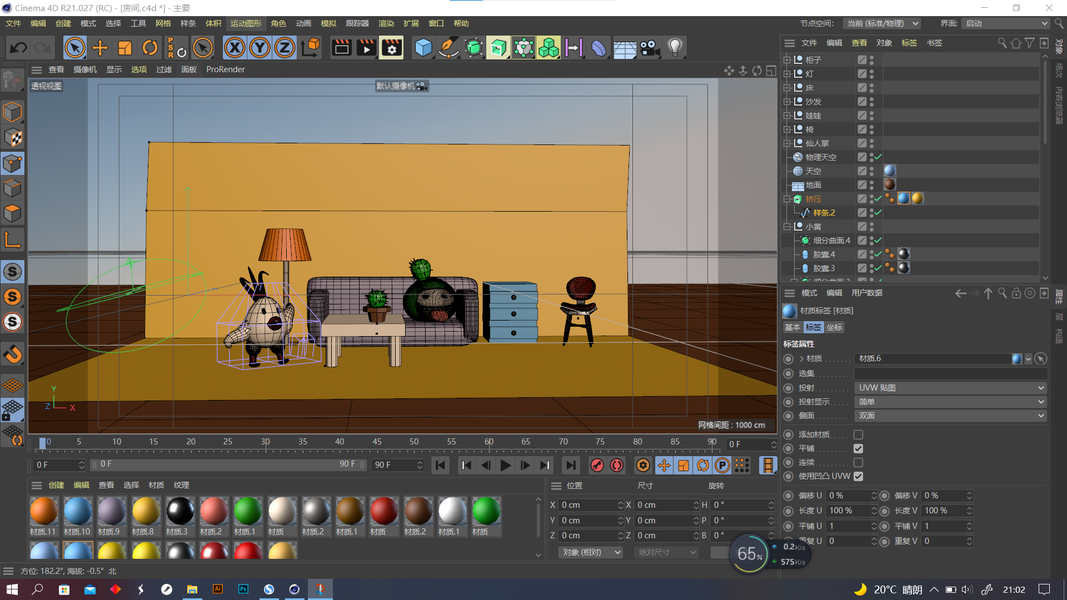Click the Camera object icon
Image resolution: width=1067 pixels, height=600 pixels.
(x=650, y=48)
